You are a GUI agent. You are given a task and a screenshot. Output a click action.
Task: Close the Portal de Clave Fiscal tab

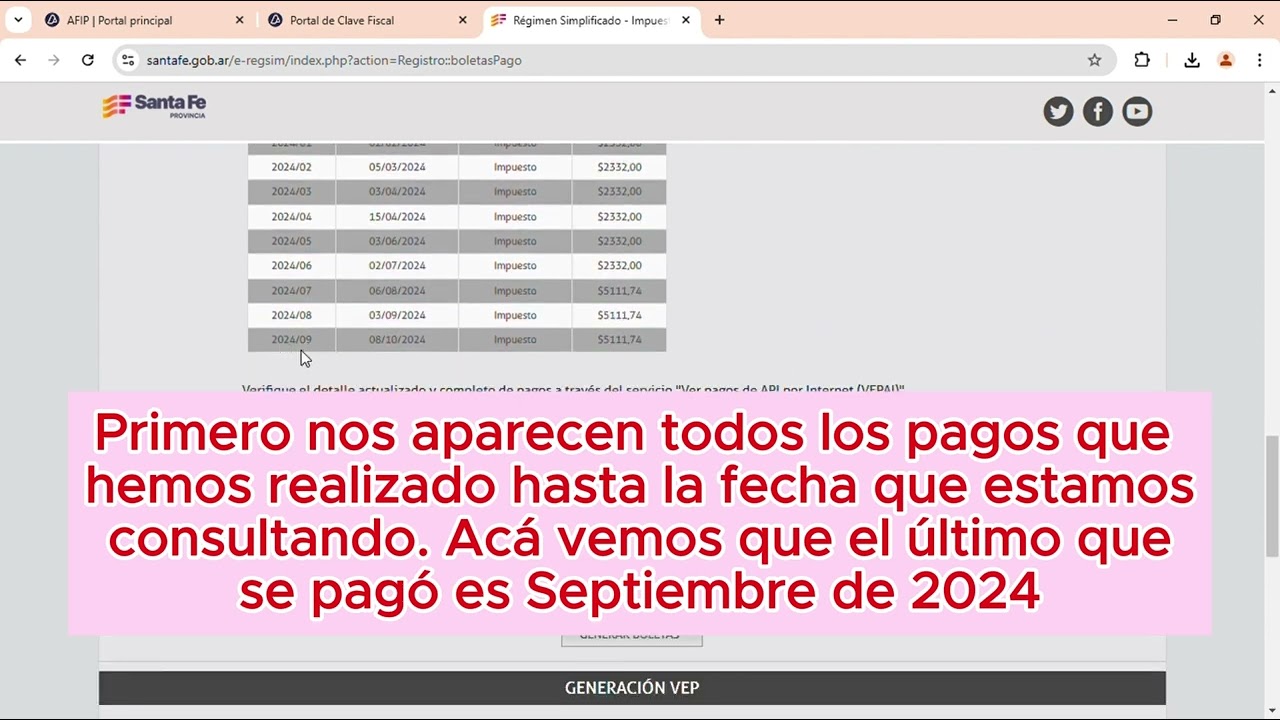[462, 20]
